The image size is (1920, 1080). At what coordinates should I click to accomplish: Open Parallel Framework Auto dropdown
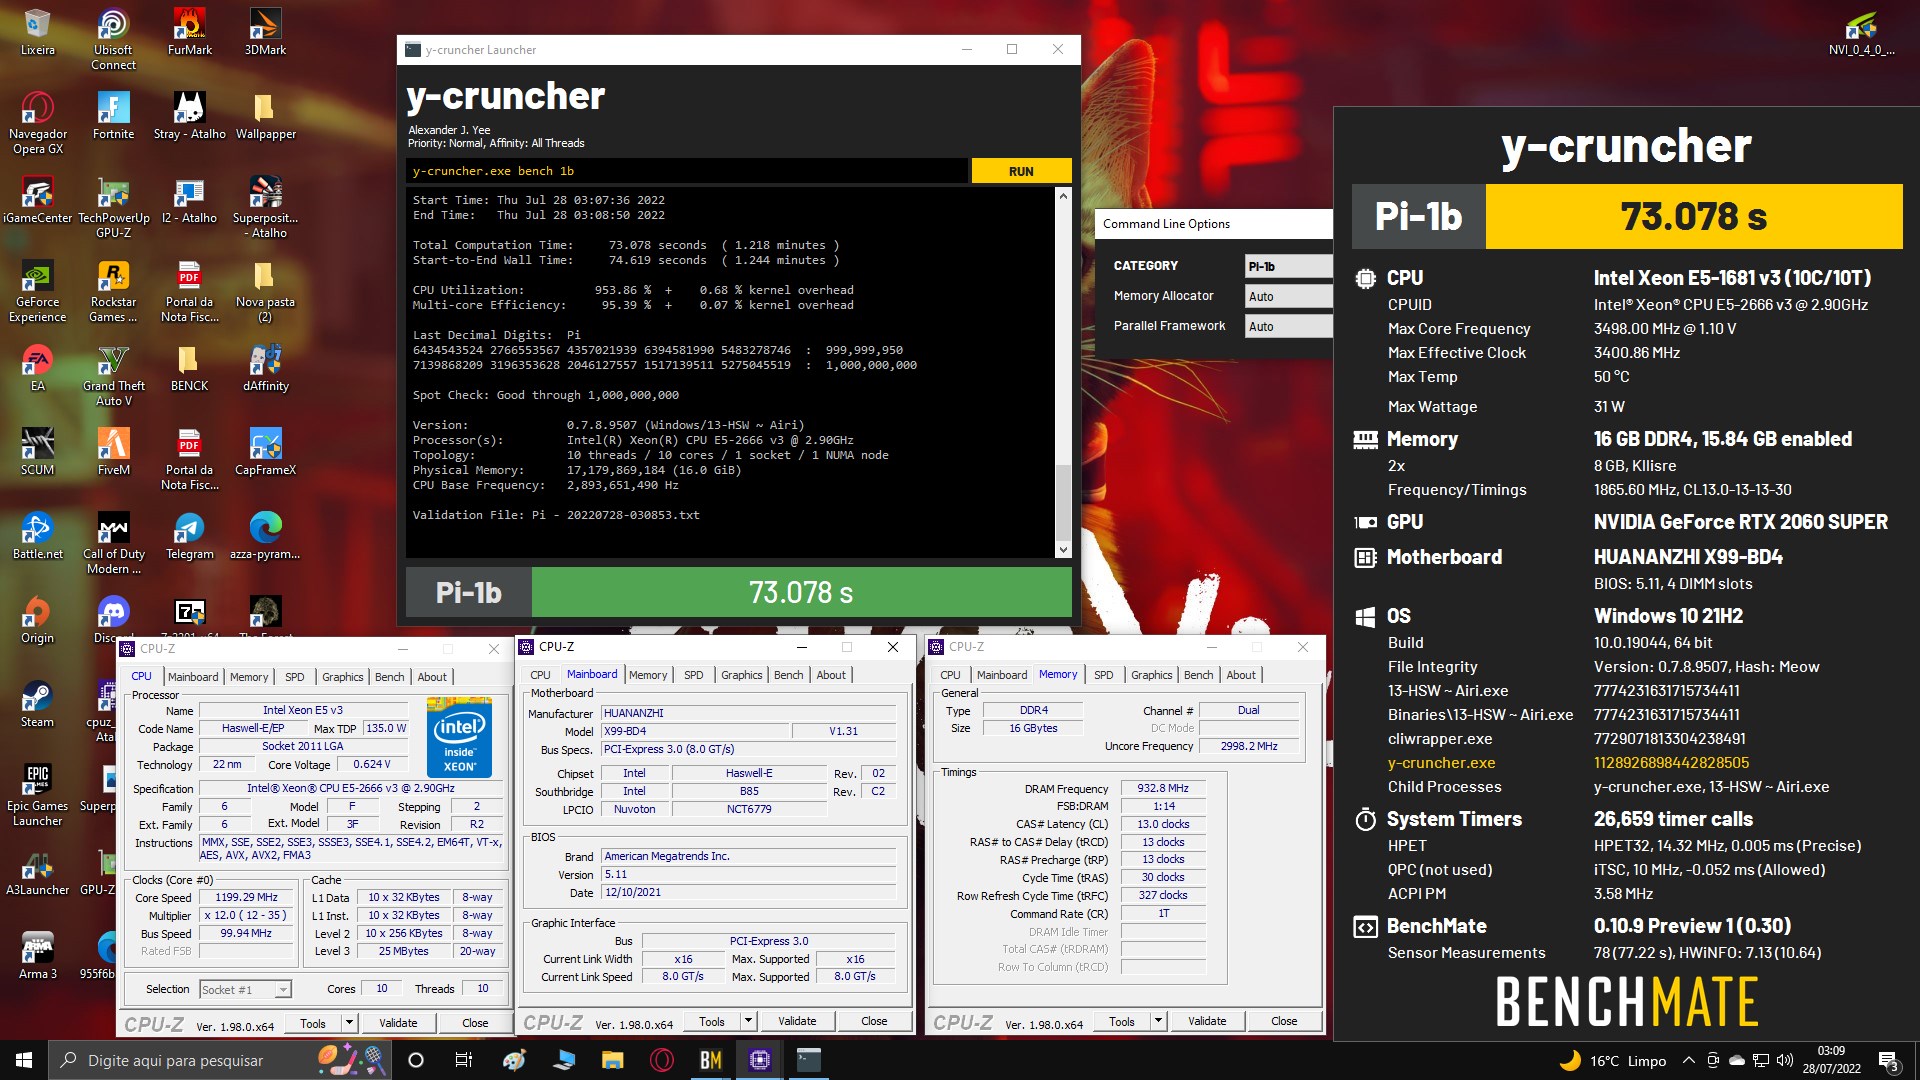coord(1288,326)
